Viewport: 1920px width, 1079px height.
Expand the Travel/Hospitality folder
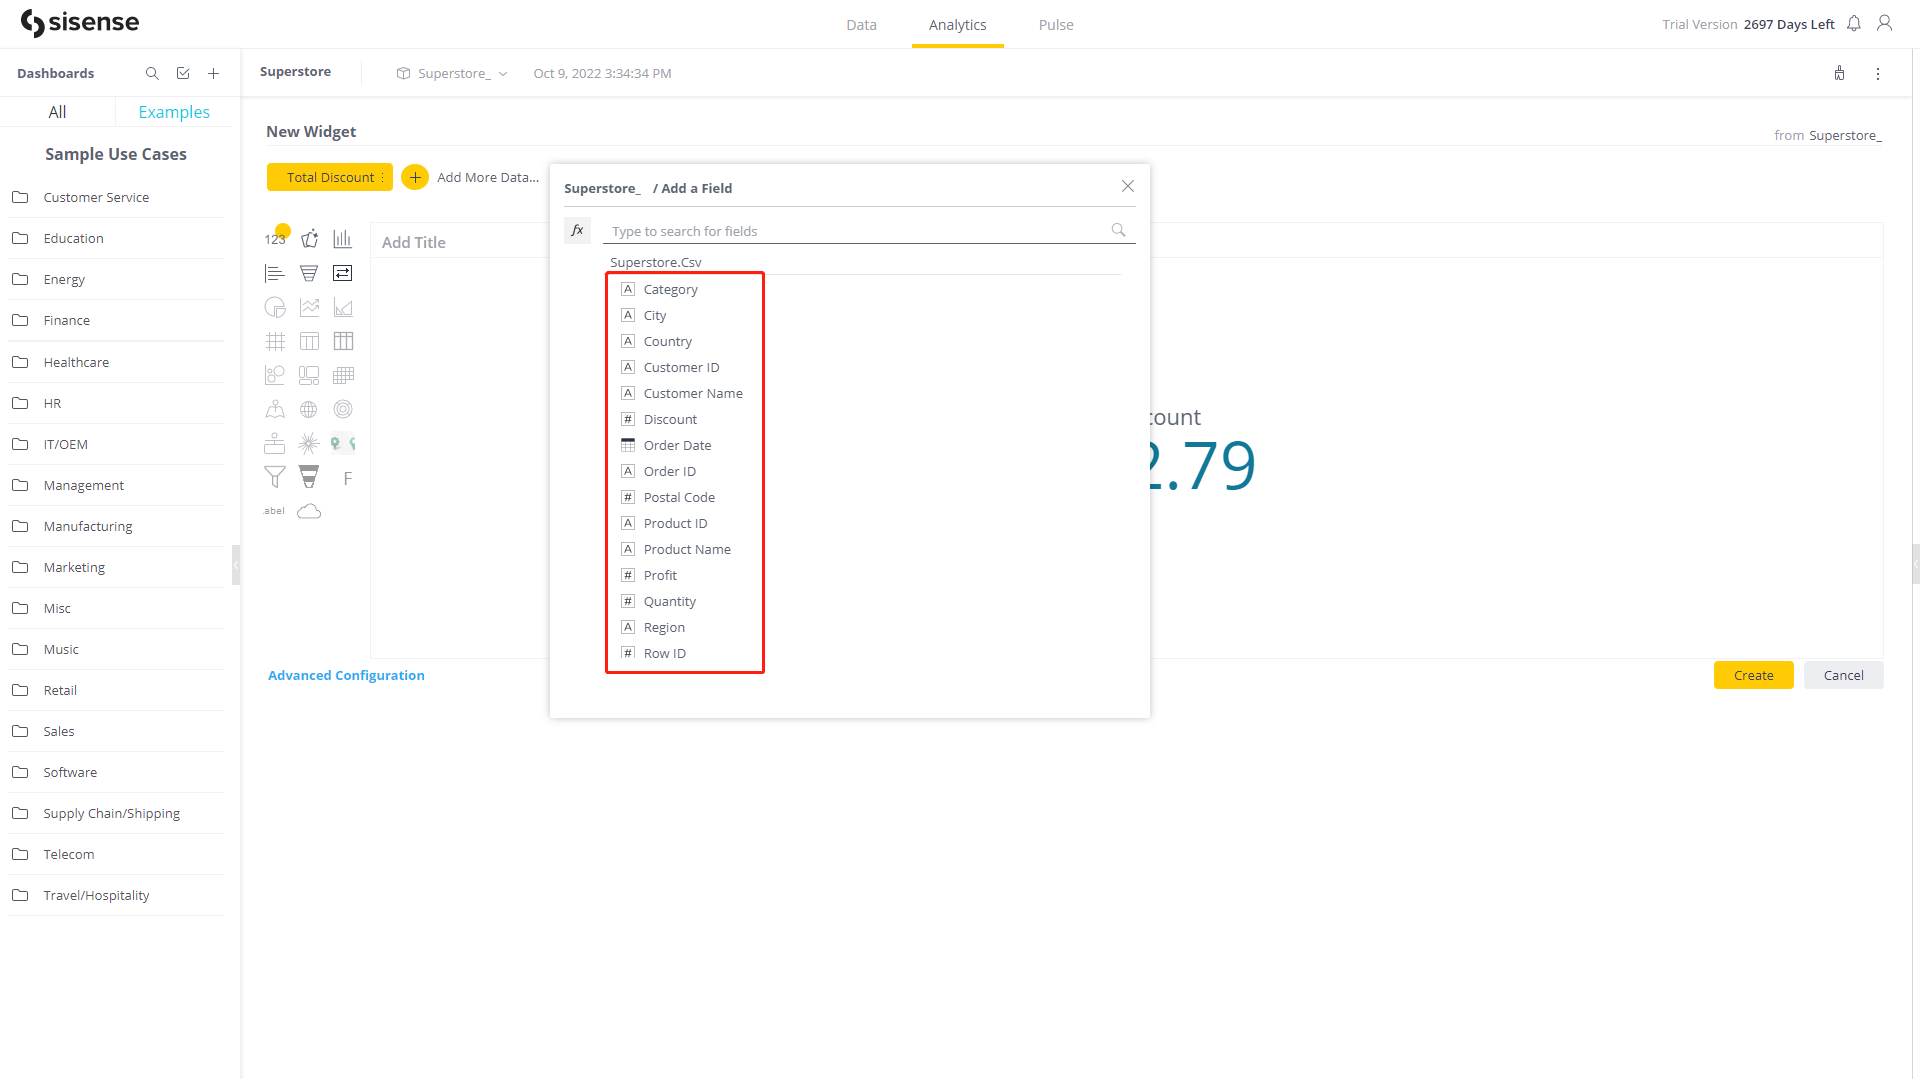[x=116, y=895]
